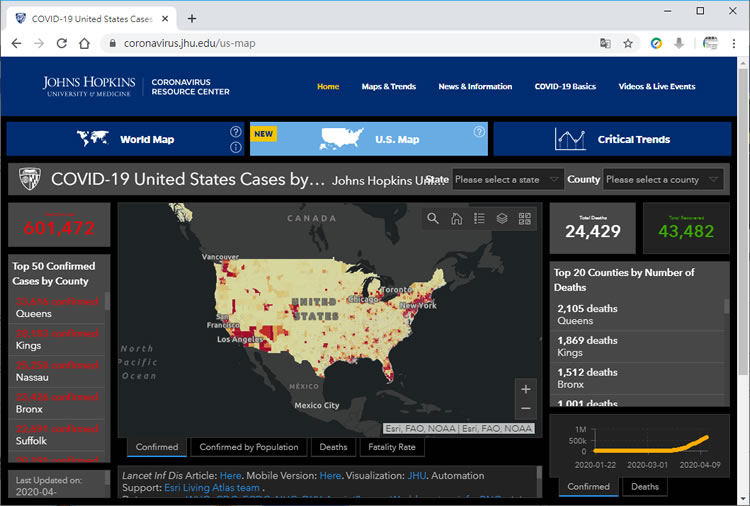The height and width of the screenshot is (506, 750).
Task: Open the Critical Trends button
Action: click(x=612, y=139)
